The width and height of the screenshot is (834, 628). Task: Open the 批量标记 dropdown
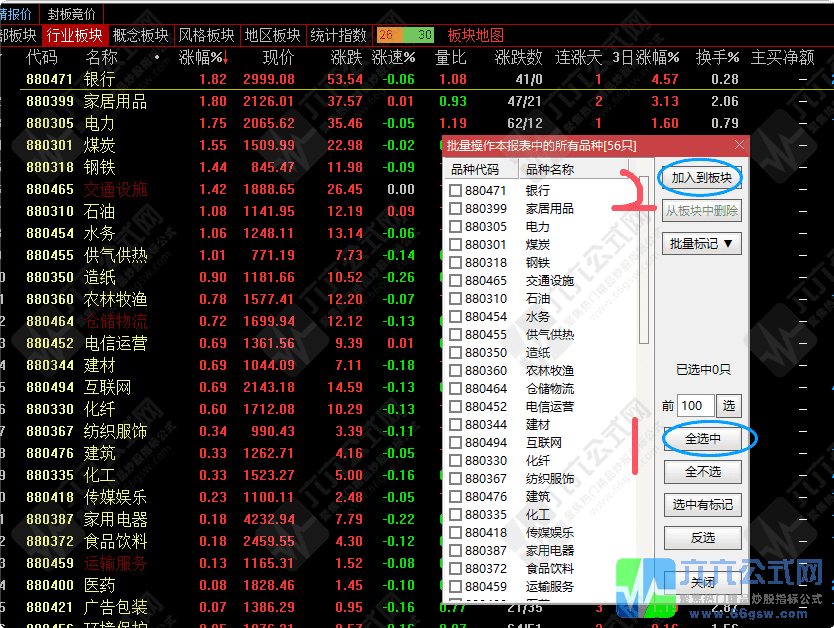(701, 243)
